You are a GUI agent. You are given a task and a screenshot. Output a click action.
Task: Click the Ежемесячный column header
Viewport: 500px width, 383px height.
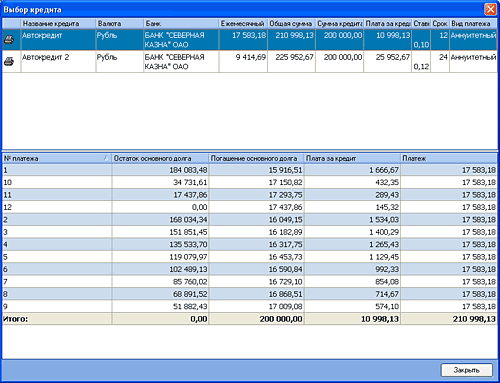[243, 24]
